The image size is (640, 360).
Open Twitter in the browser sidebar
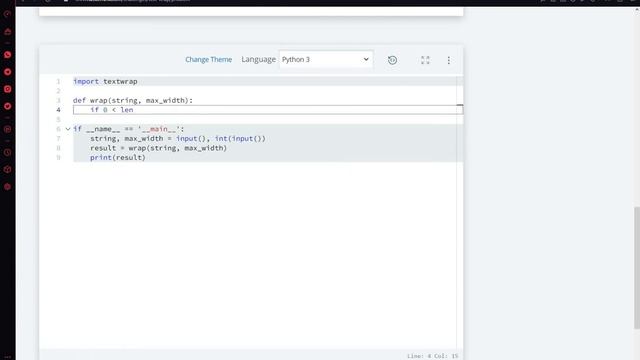[x=7, y=106]
